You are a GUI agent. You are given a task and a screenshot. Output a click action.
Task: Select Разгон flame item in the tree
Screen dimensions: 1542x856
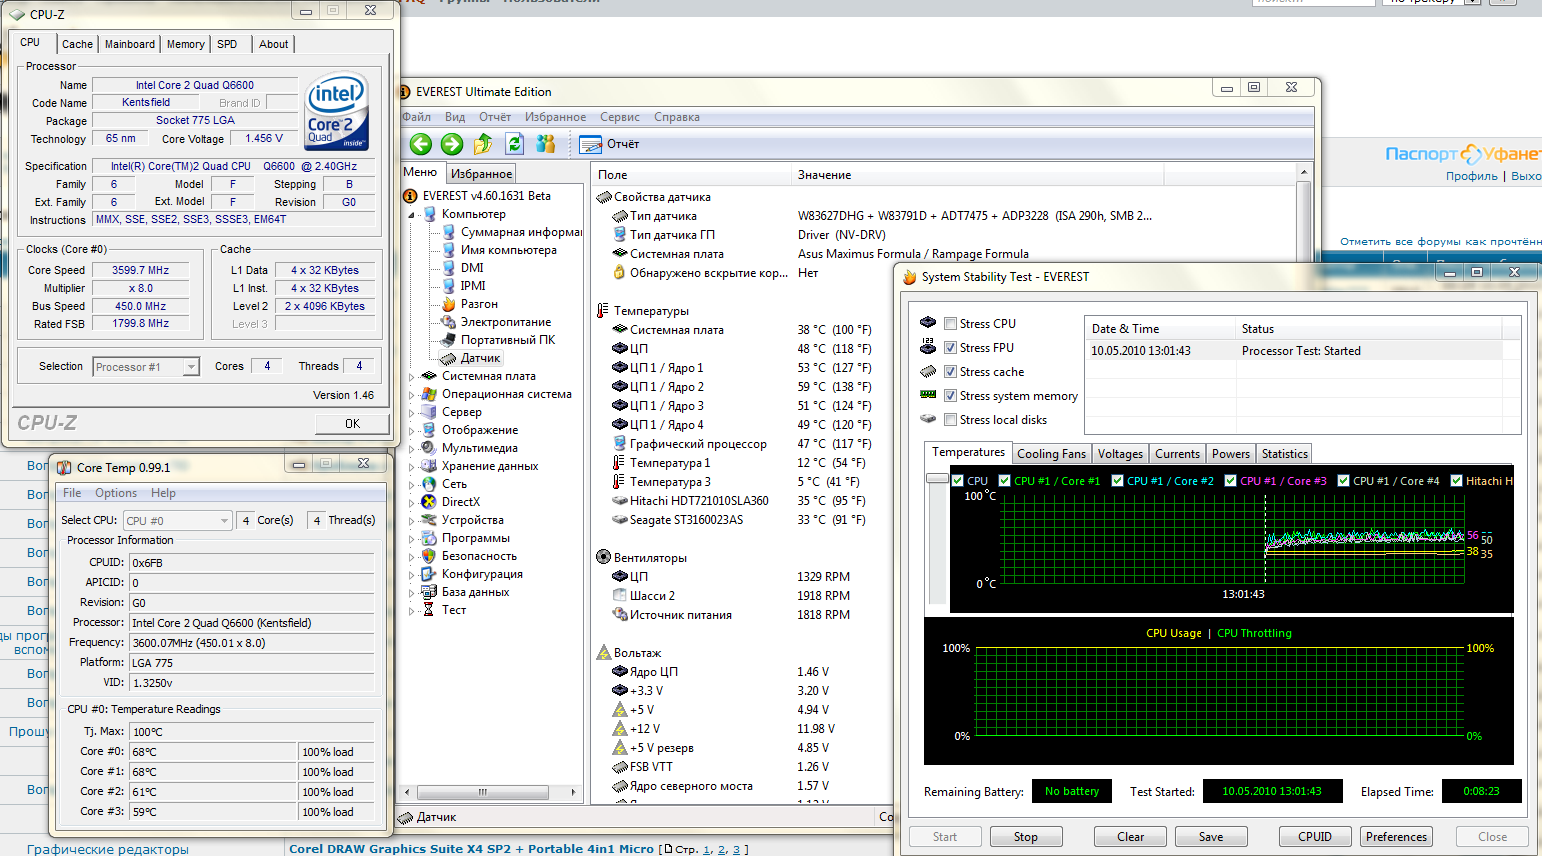(478, 304)
